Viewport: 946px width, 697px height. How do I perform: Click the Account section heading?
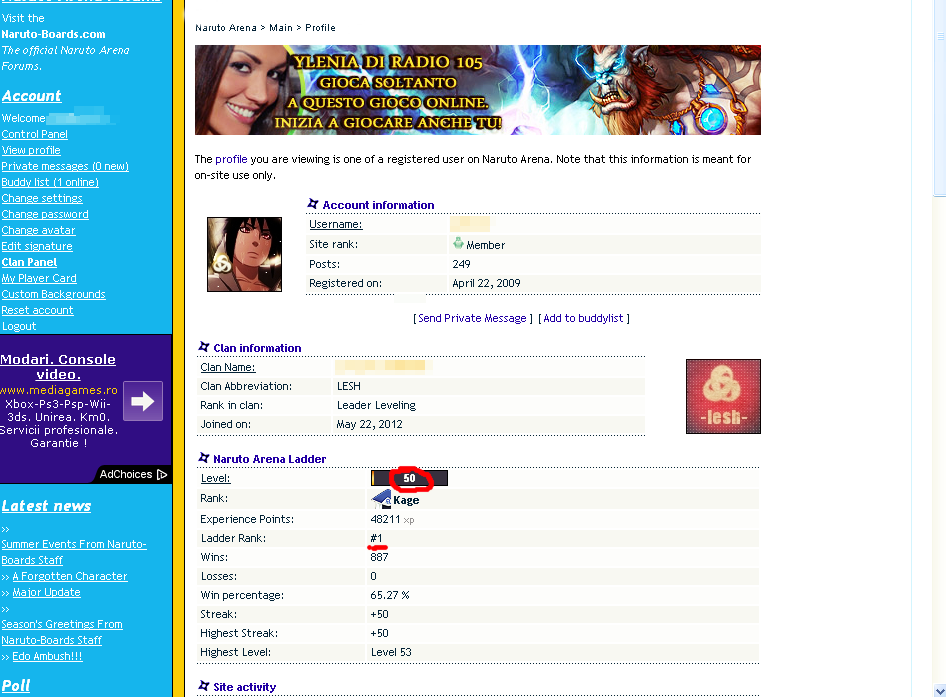31,96
